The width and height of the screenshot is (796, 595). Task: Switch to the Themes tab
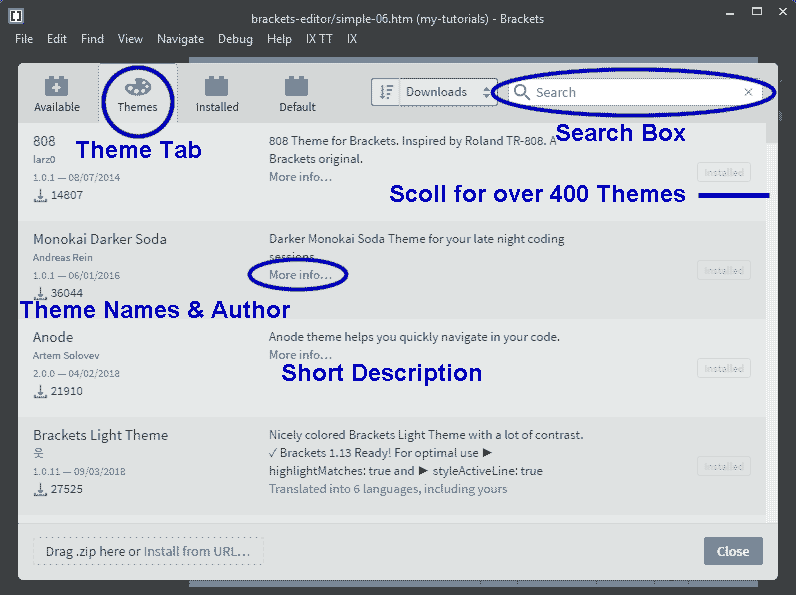[x=137, y=93]
